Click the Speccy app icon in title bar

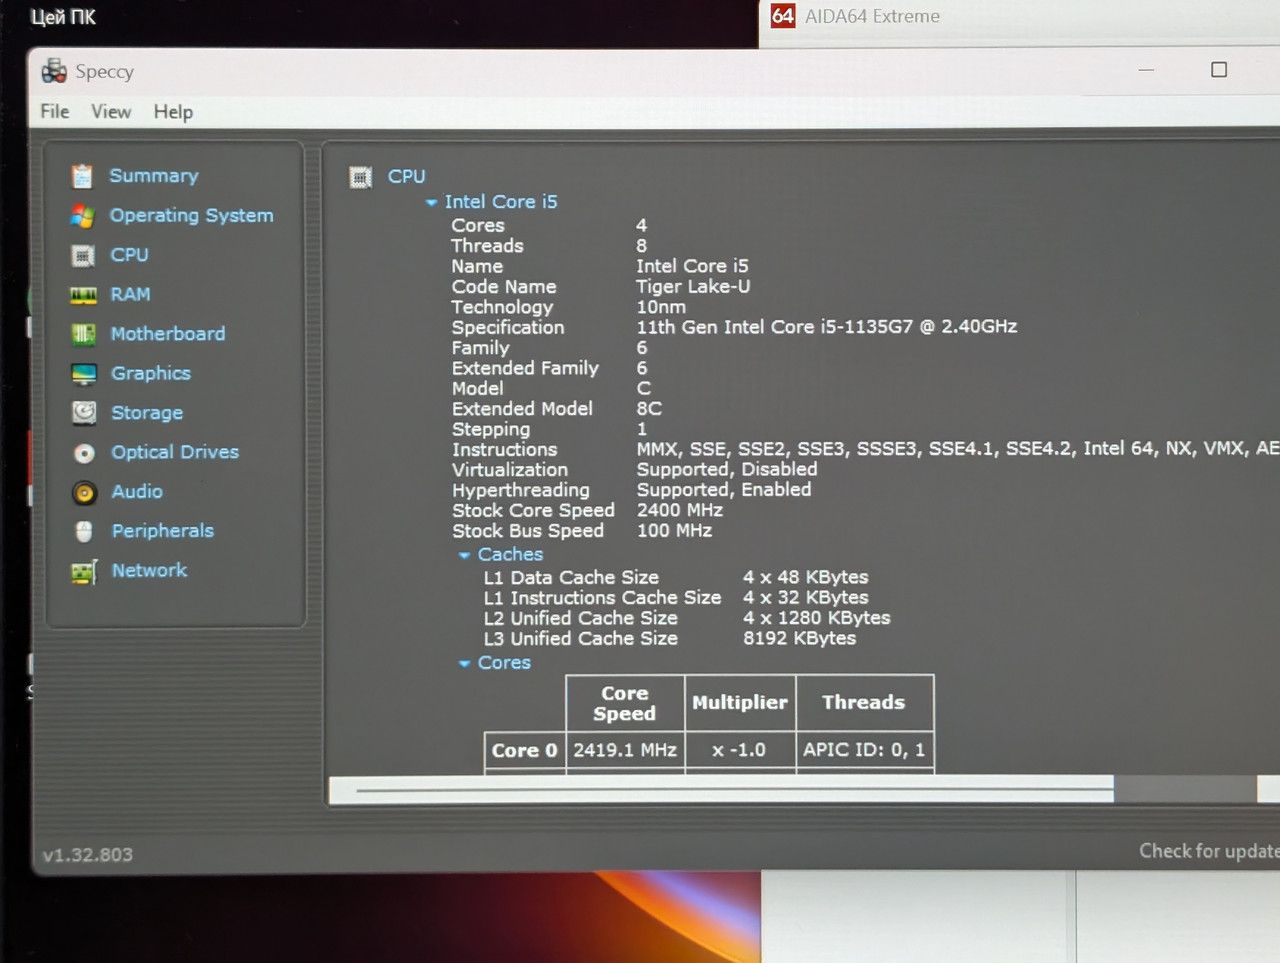click(x=54, y=71)
